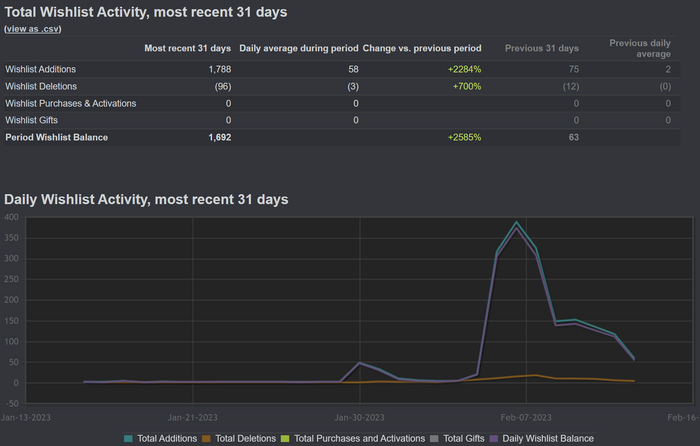Click the Previous 31 days column header
The width and height of the screenshot is (700, 446).
coord(542,48)
